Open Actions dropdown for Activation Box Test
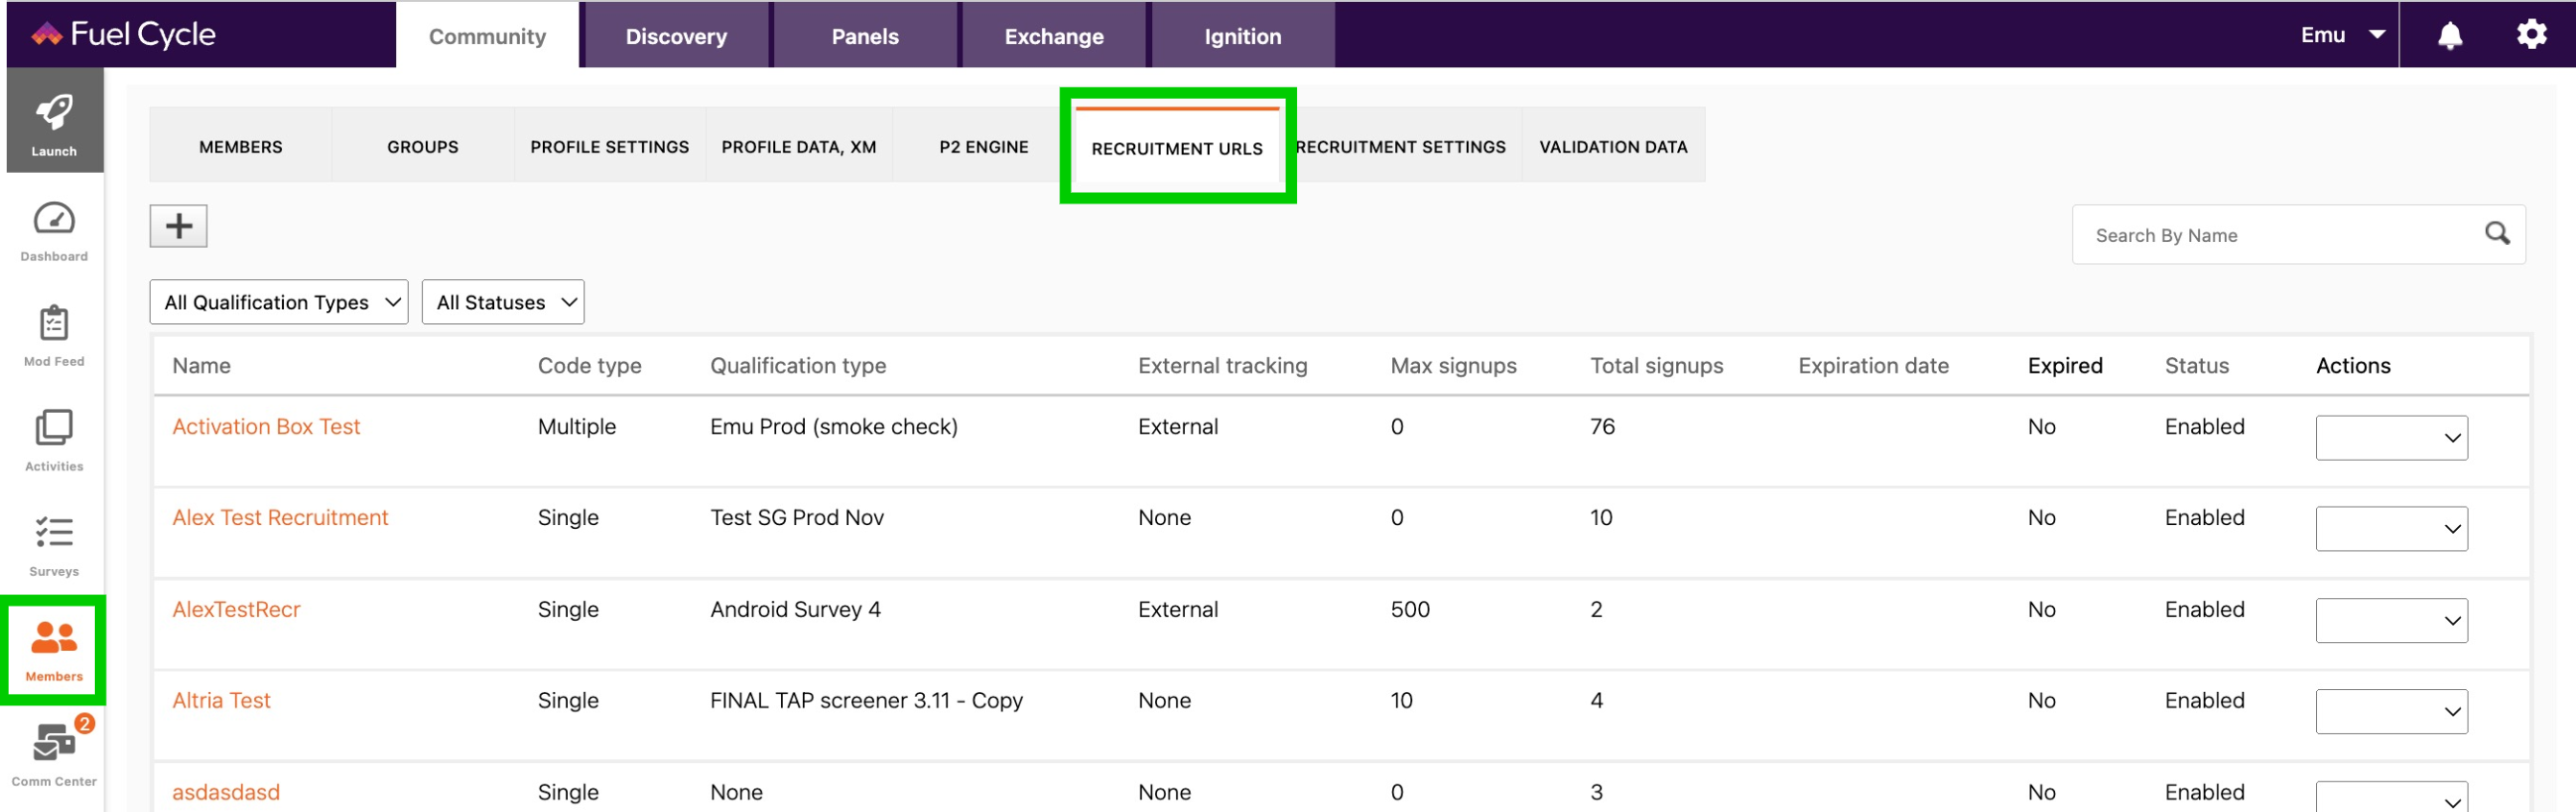 coord(2391,438)
